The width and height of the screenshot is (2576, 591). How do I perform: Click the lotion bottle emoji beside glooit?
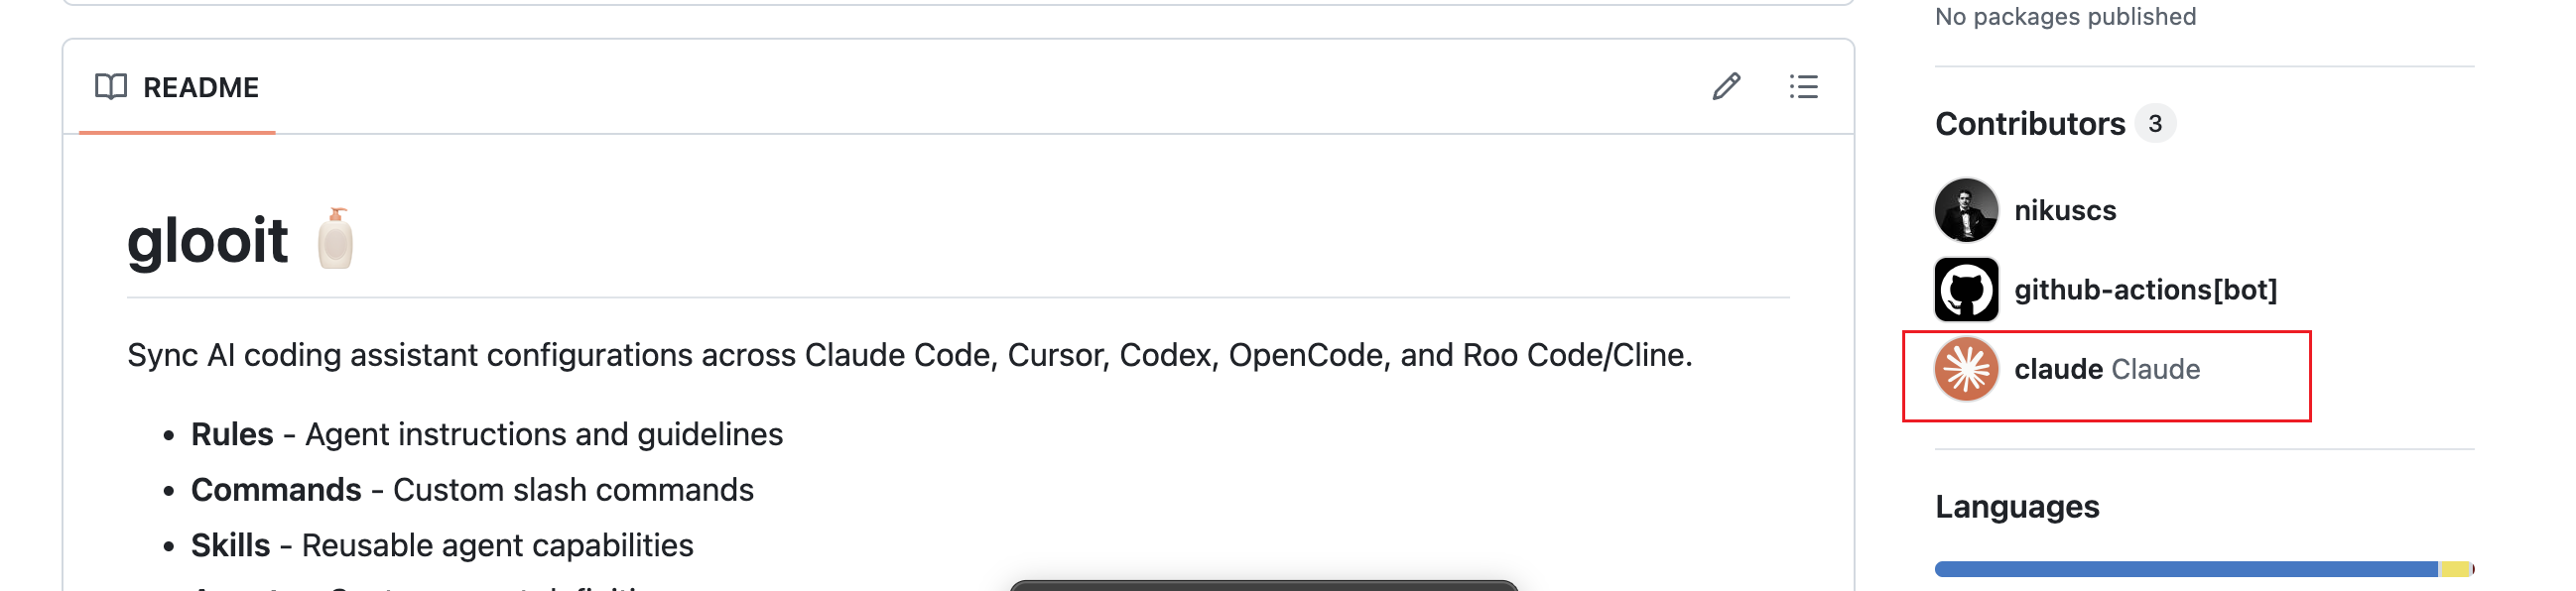[335, 240]
